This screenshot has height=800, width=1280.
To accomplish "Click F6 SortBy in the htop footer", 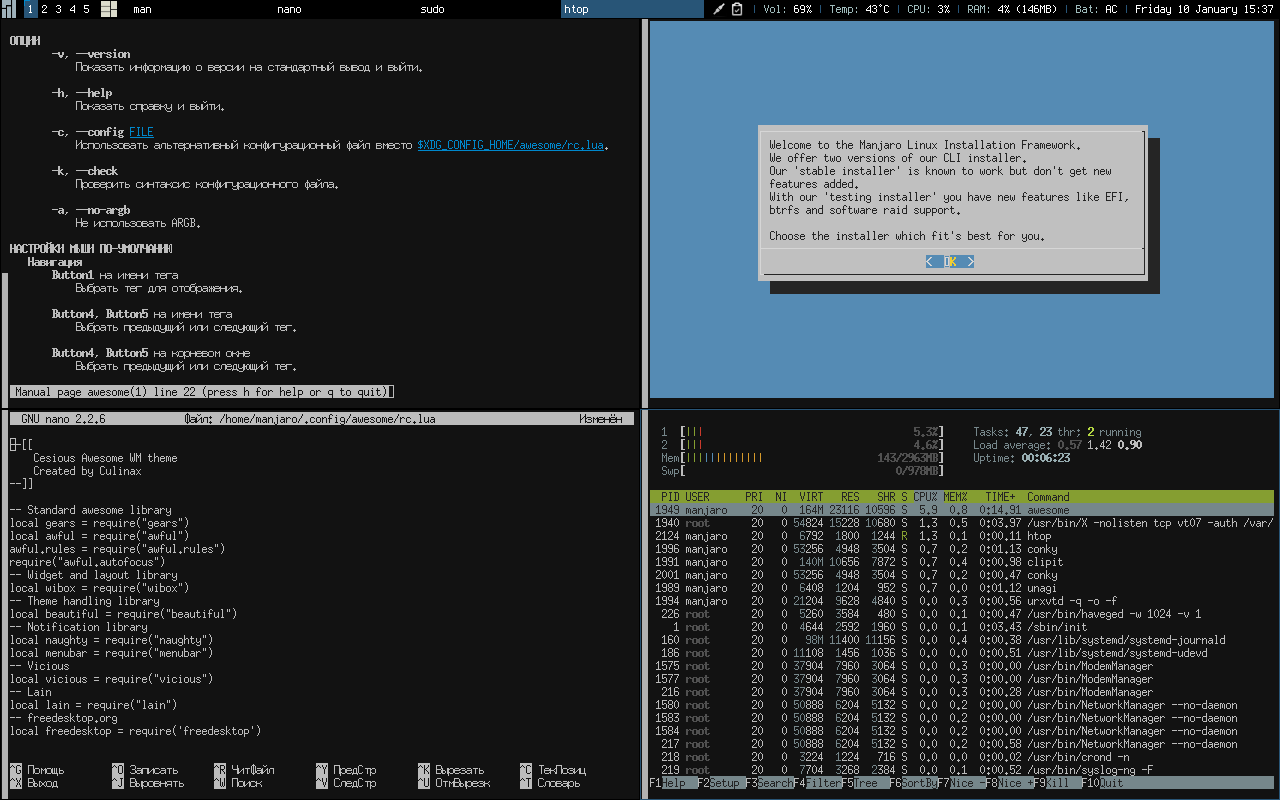I will click(913, 783).
